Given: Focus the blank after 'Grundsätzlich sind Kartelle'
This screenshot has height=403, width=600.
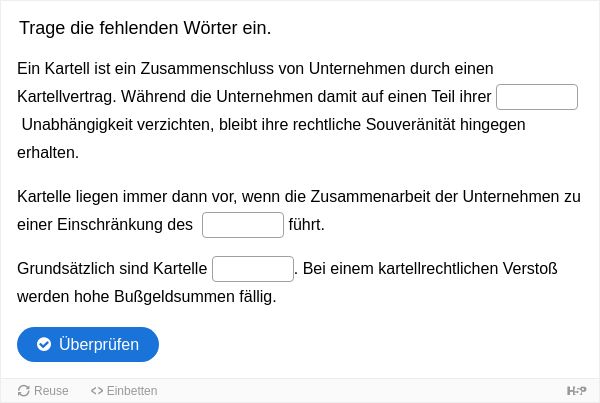Looking at the screenshot, I should click(253, 269).
